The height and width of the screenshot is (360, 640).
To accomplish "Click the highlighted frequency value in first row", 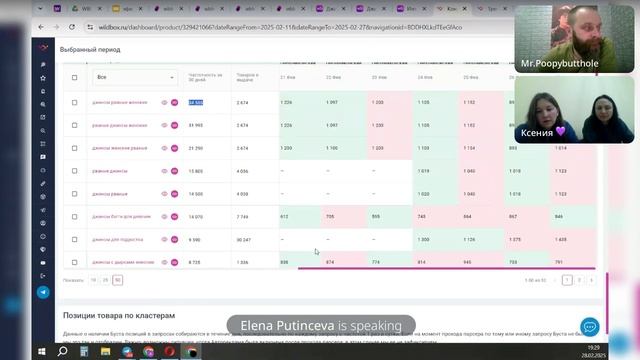I will pyautogui.click(x=196, y=102).
